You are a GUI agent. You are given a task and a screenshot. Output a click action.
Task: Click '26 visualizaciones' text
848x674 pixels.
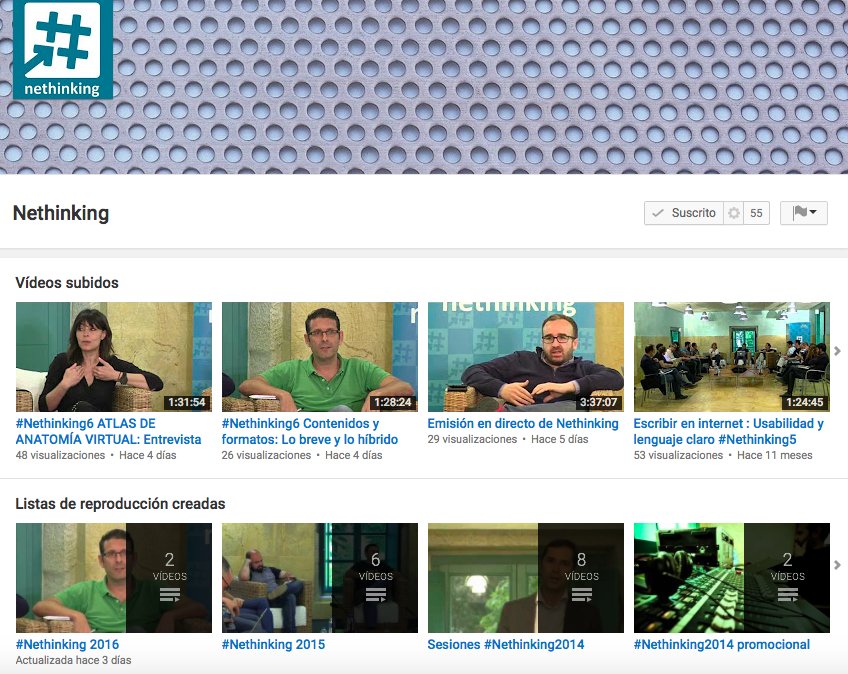[x=266, y=455]
